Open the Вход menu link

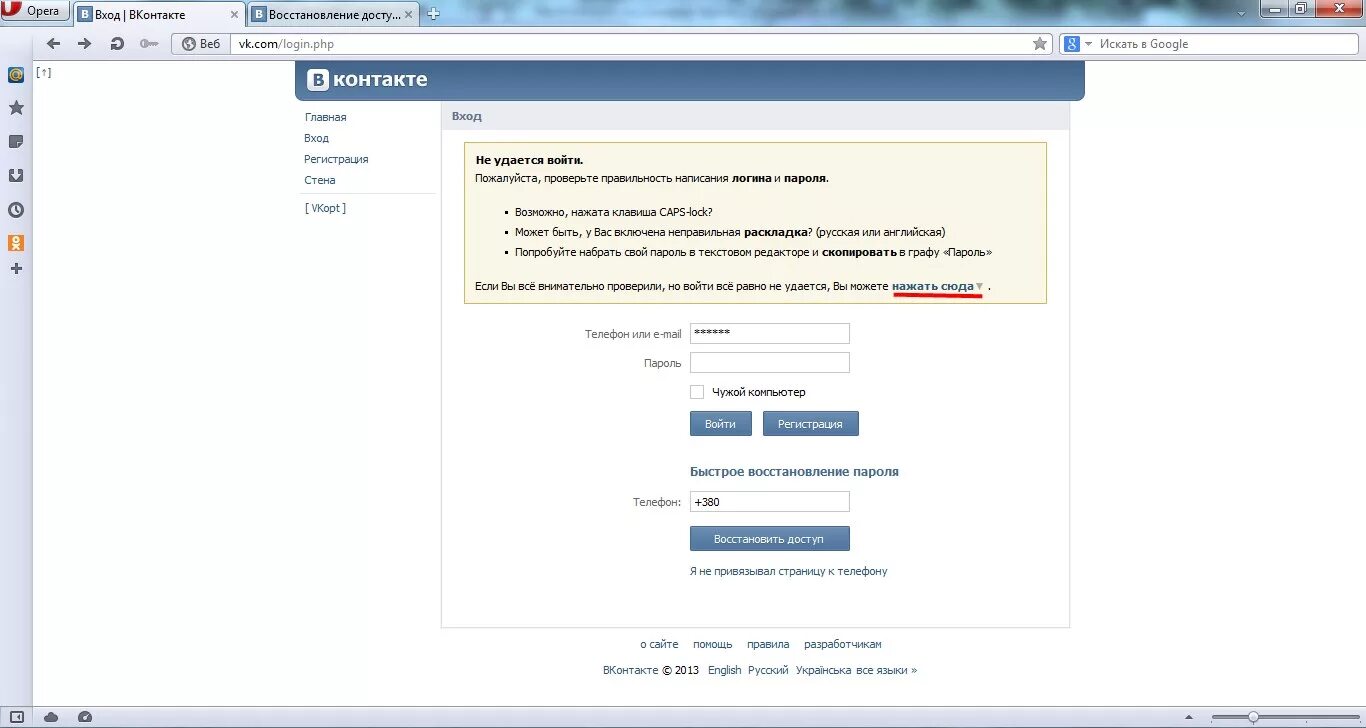click(x=317, y=138)
